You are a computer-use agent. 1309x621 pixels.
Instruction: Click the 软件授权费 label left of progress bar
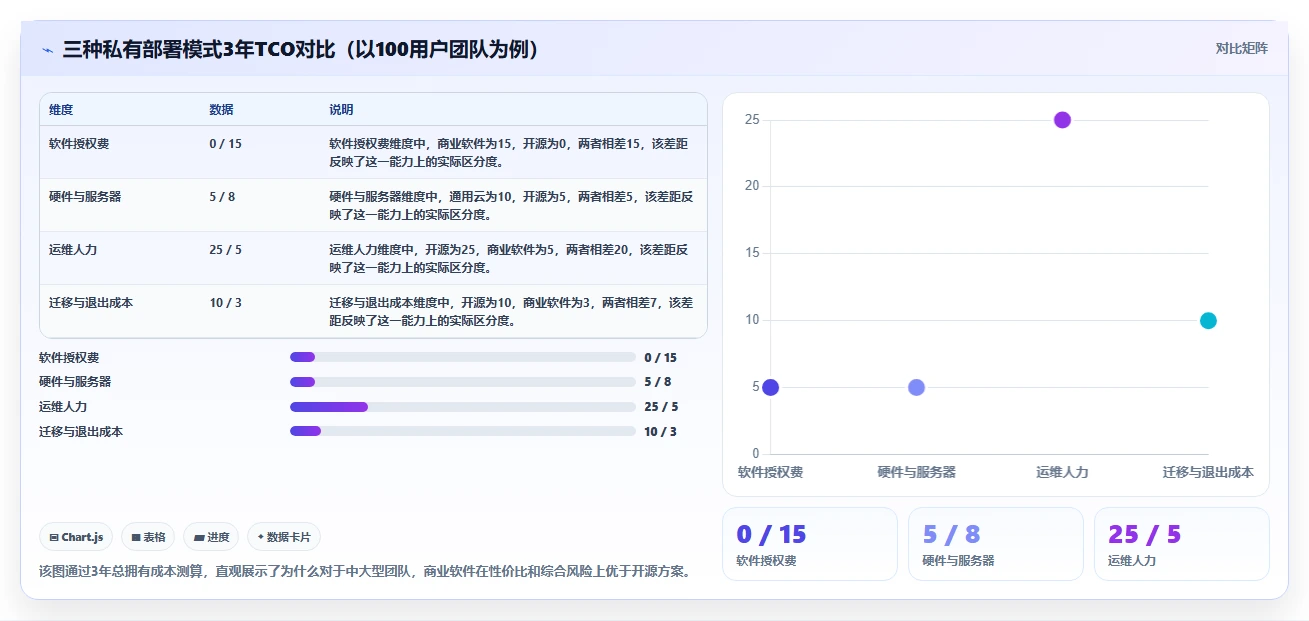[69, 357]
